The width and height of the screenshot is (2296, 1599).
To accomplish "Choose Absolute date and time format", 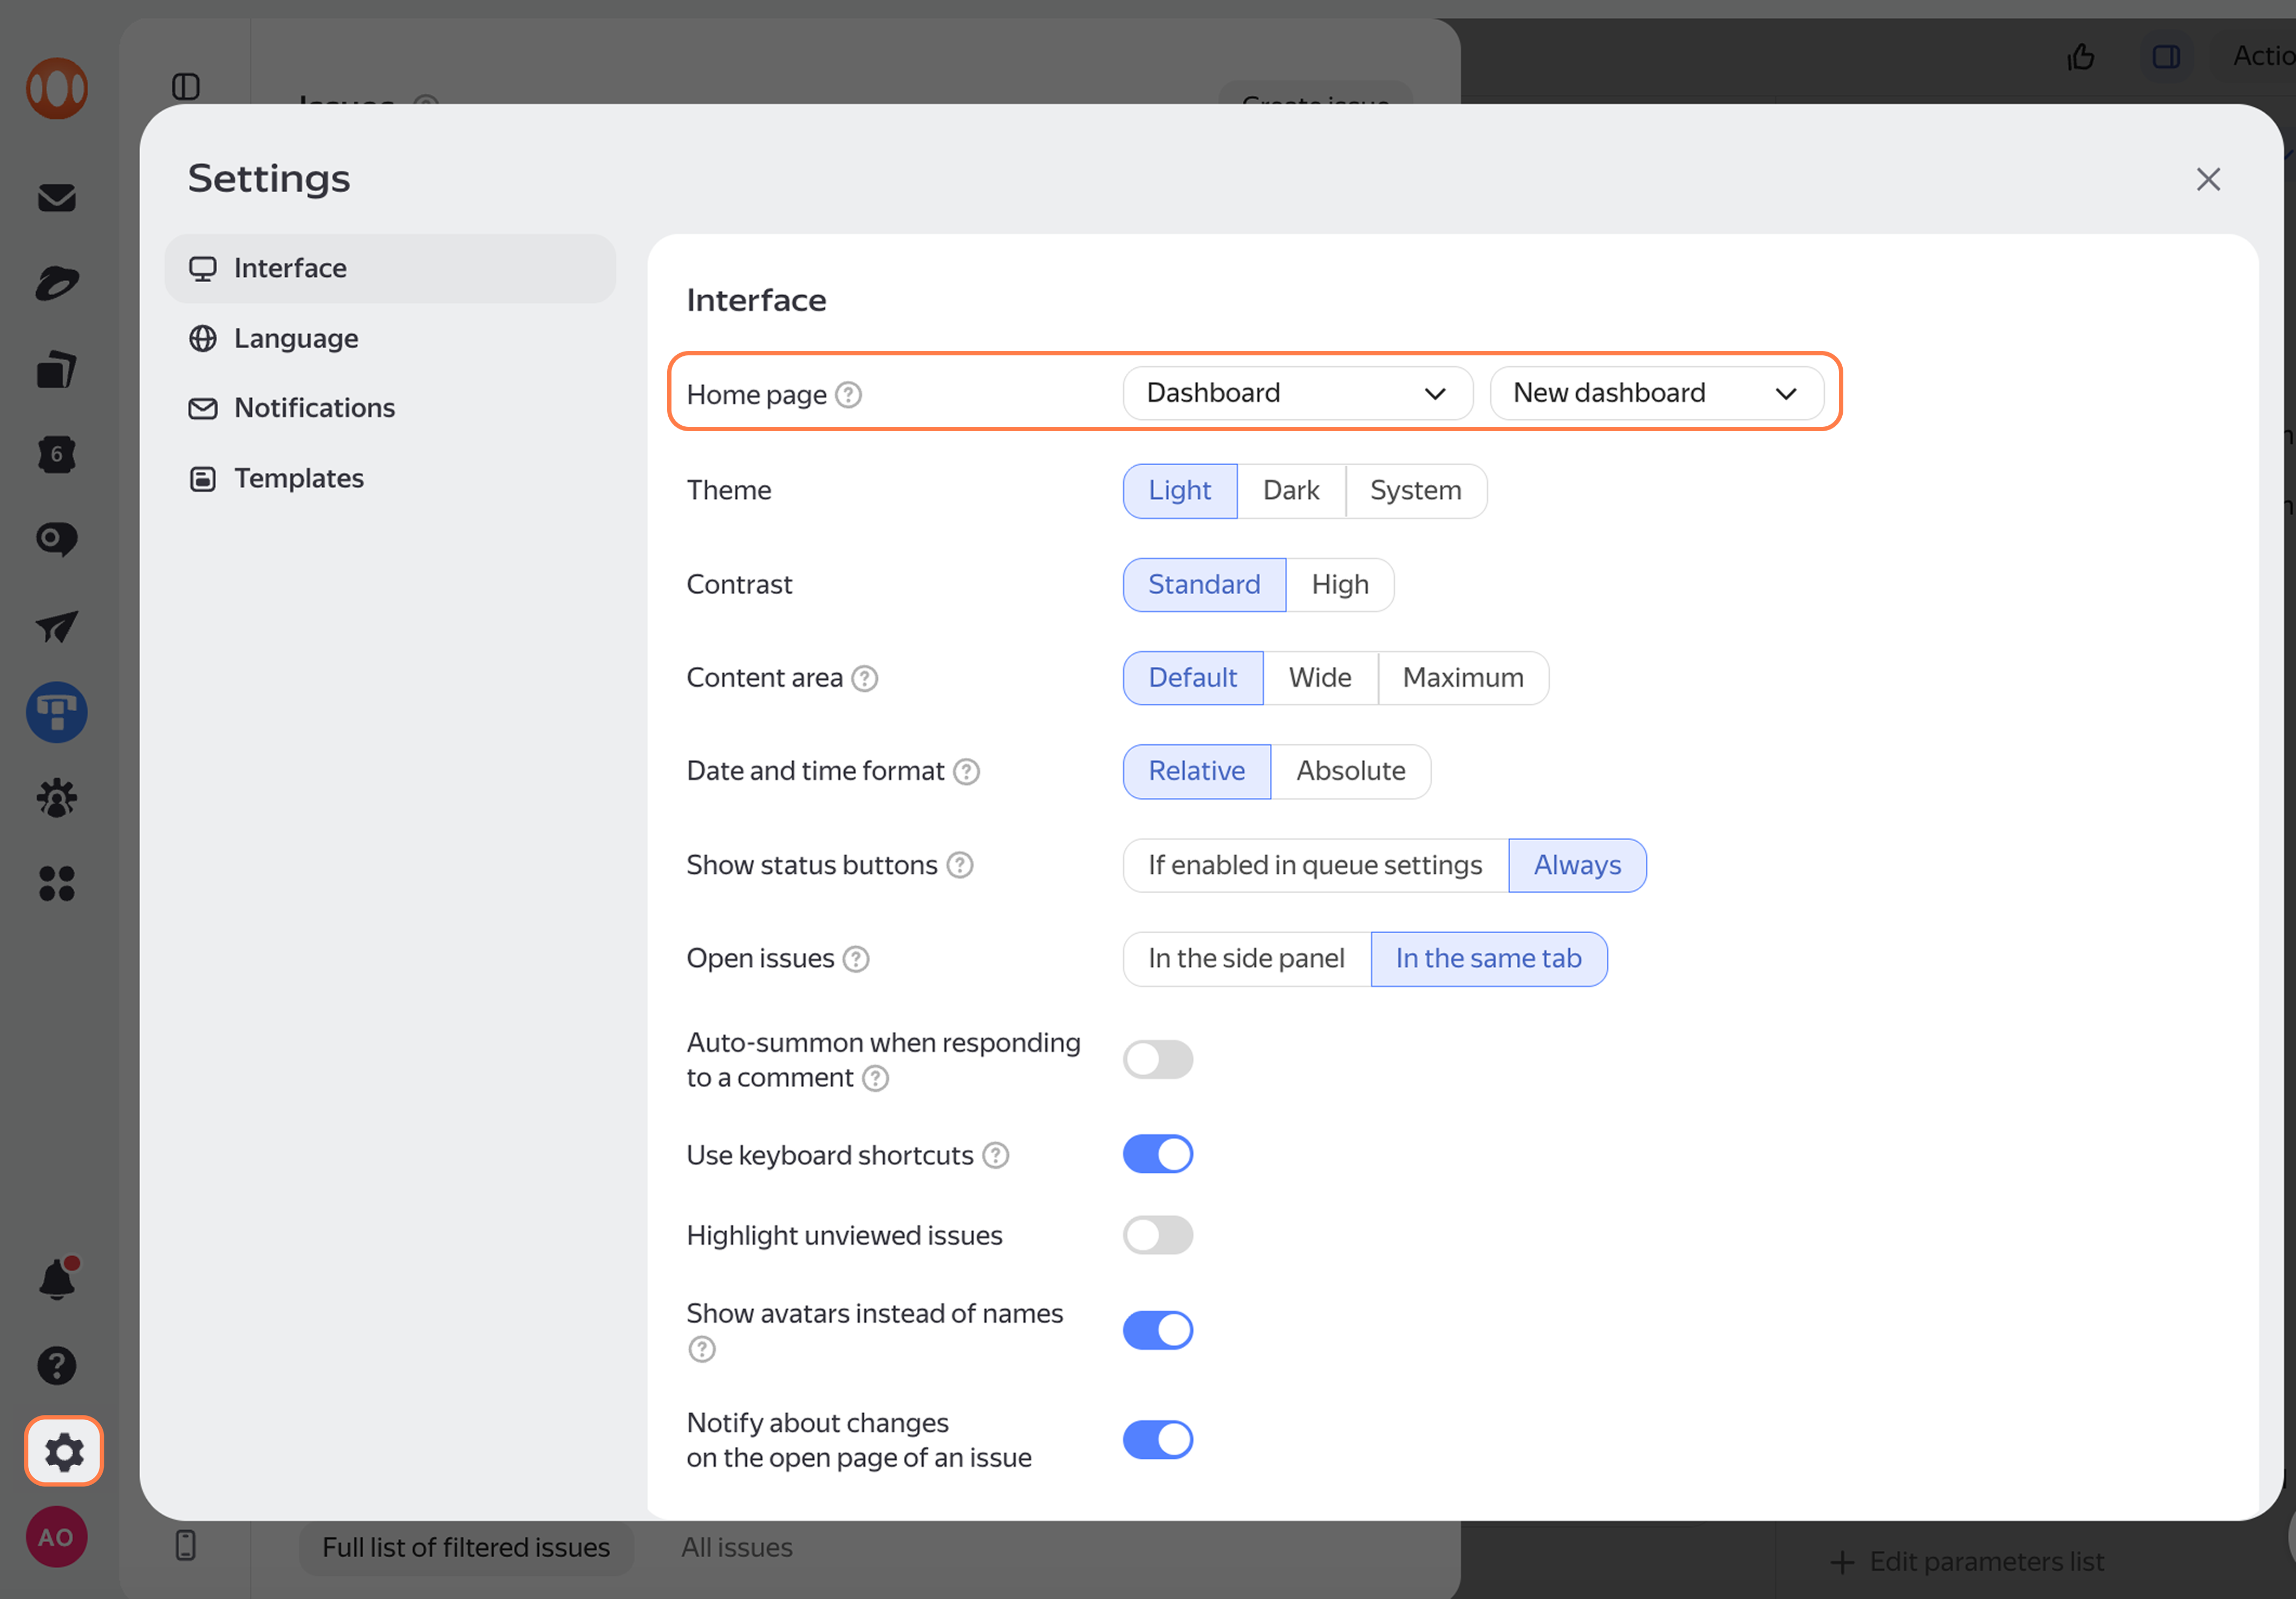I will click(1351, 772).
